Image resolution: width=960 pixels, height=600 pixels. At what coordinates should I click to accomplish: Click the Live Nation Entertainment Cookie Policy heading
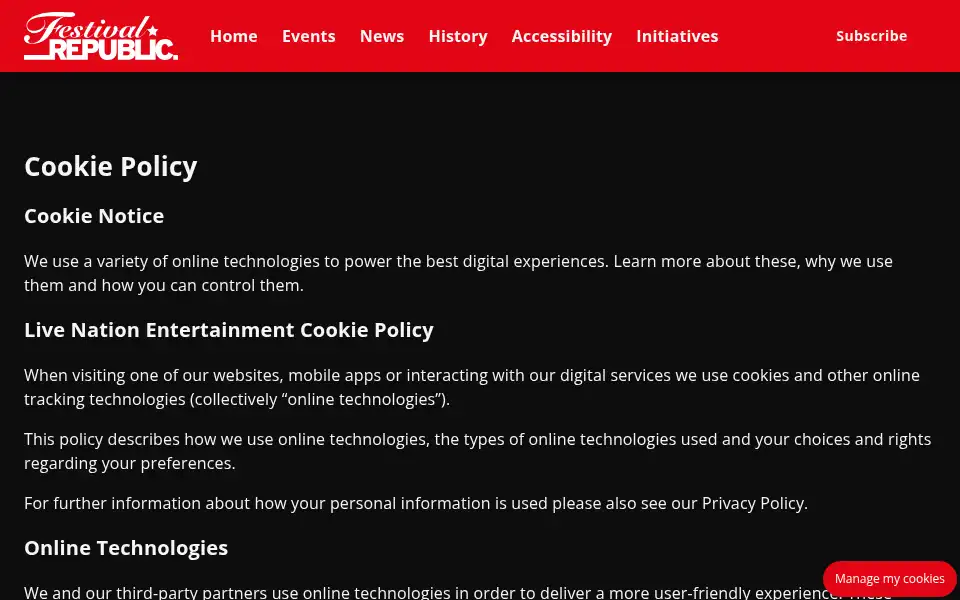228,330
